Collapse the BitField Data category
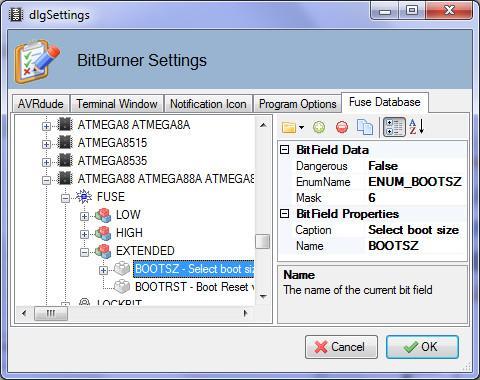The width and height of the screenshot is (480, 380). (x=284, y=149)
